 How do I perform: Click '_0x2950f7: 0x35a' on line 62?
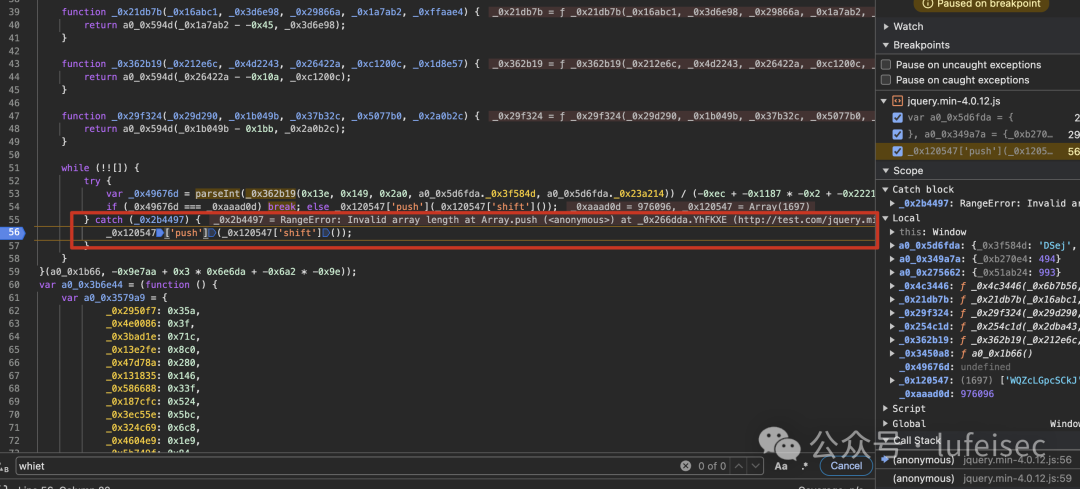[x=154, y=311]
